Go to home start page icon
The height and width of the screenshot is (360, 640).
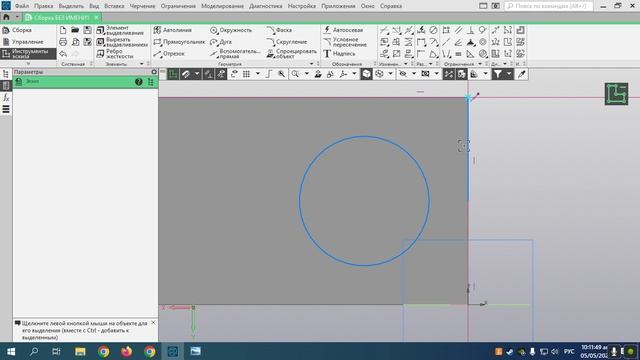6,18
